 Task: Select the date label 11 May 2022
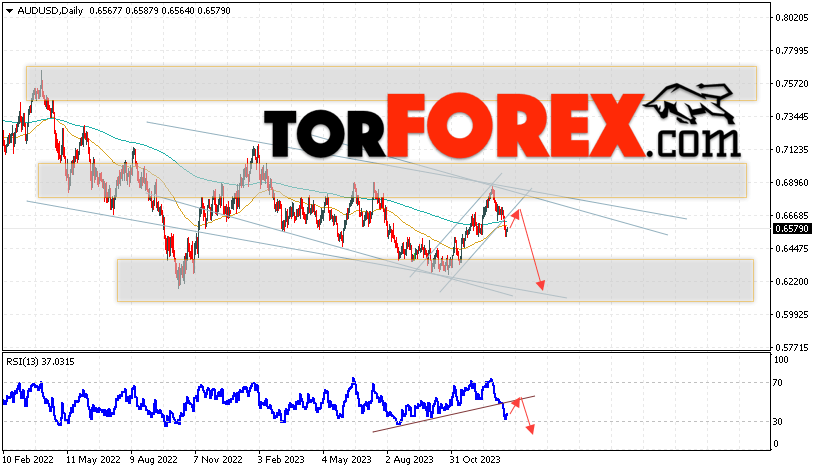[93, 460]
